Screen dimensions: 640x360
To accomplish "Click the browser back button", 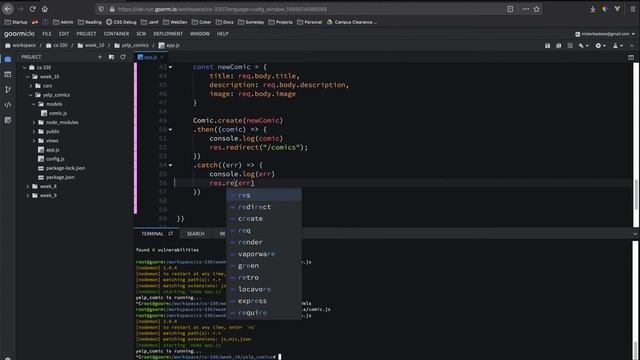I will pos(8,9).
